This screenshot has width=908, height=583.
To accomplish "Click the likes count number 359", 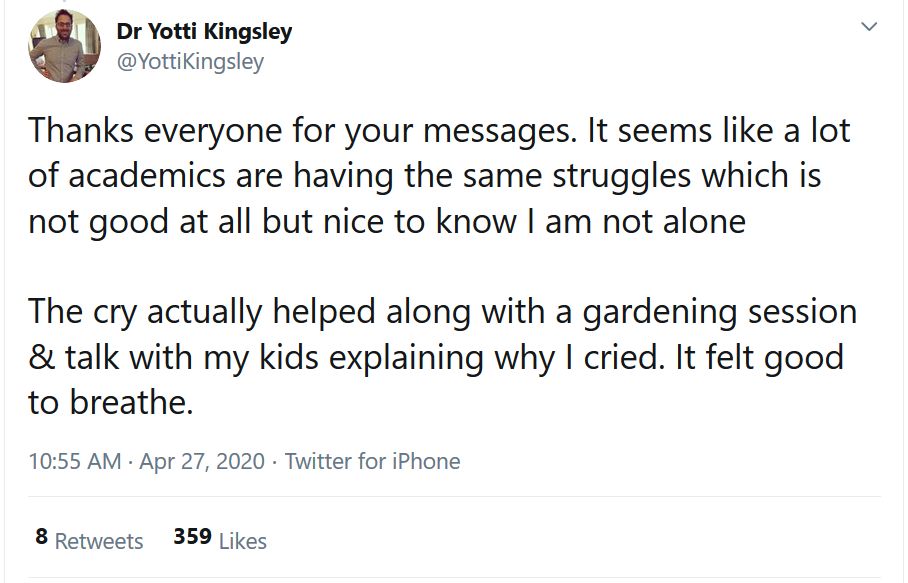I will pyautogui.click(x=192, y=537).
